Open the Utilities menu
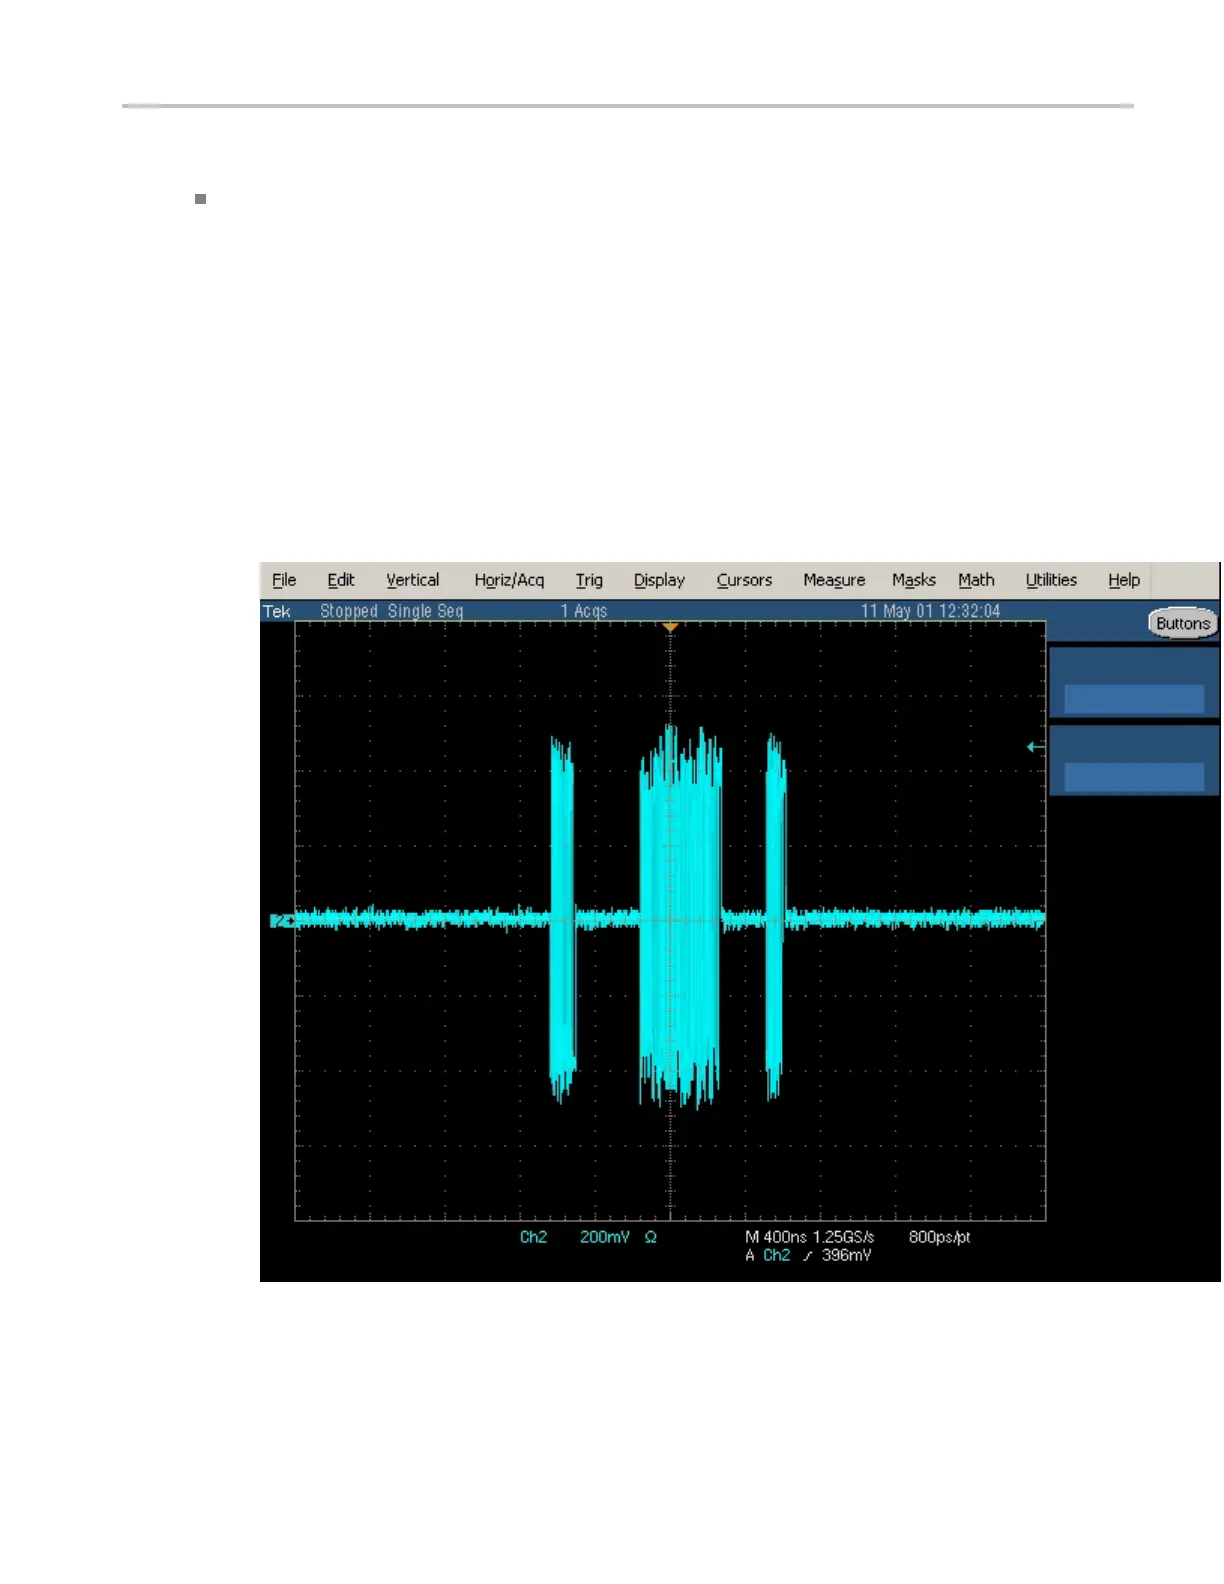This screenshot has height=1584, width=1224. tap(1051, 580)
